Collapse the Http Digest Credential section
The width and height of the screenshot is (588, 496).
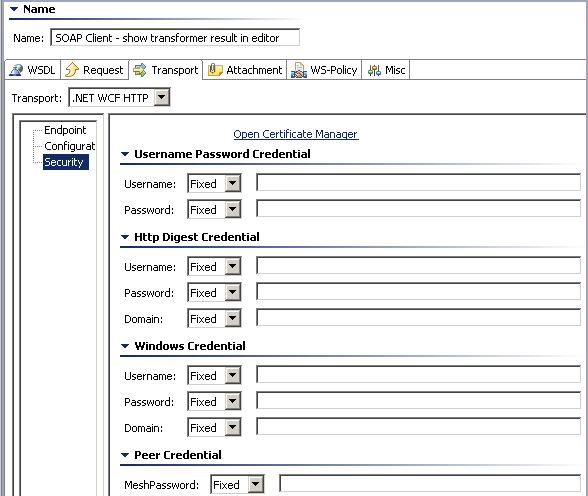pos(125,237)
